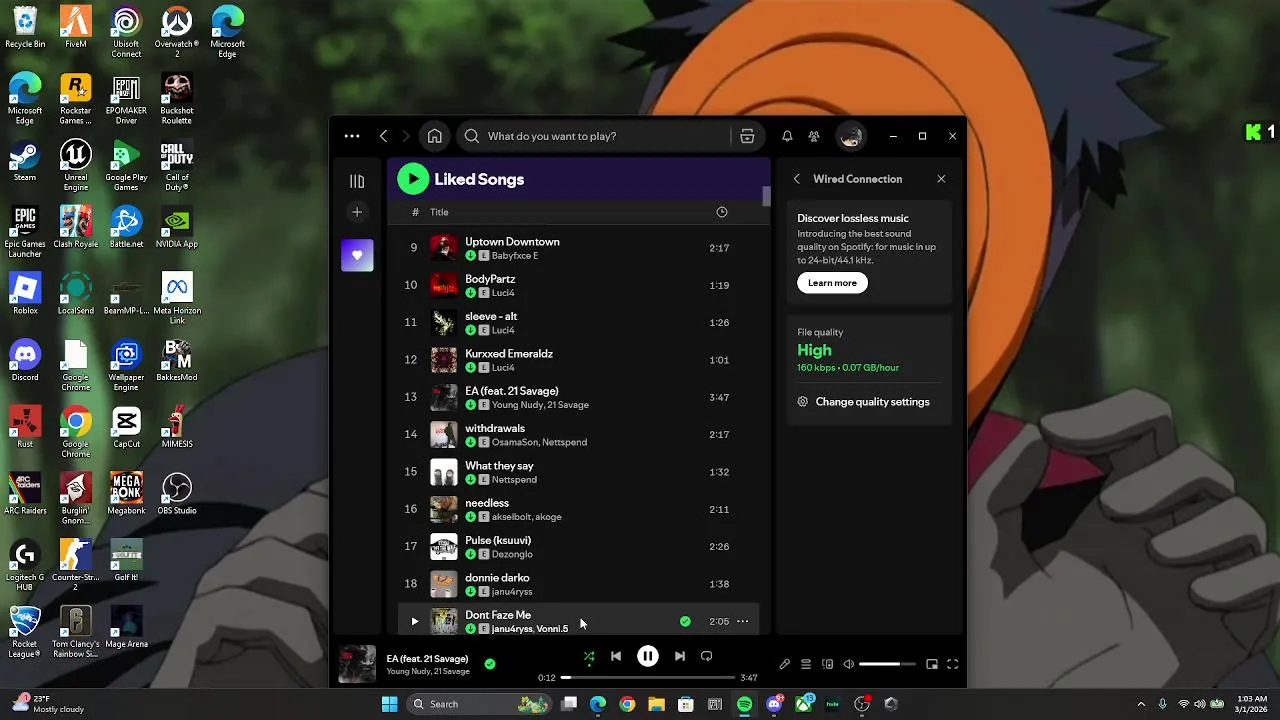The width and height of the screenshot is (1280, 720).
Task: Enter full screen player
Action: pos(953,664)
